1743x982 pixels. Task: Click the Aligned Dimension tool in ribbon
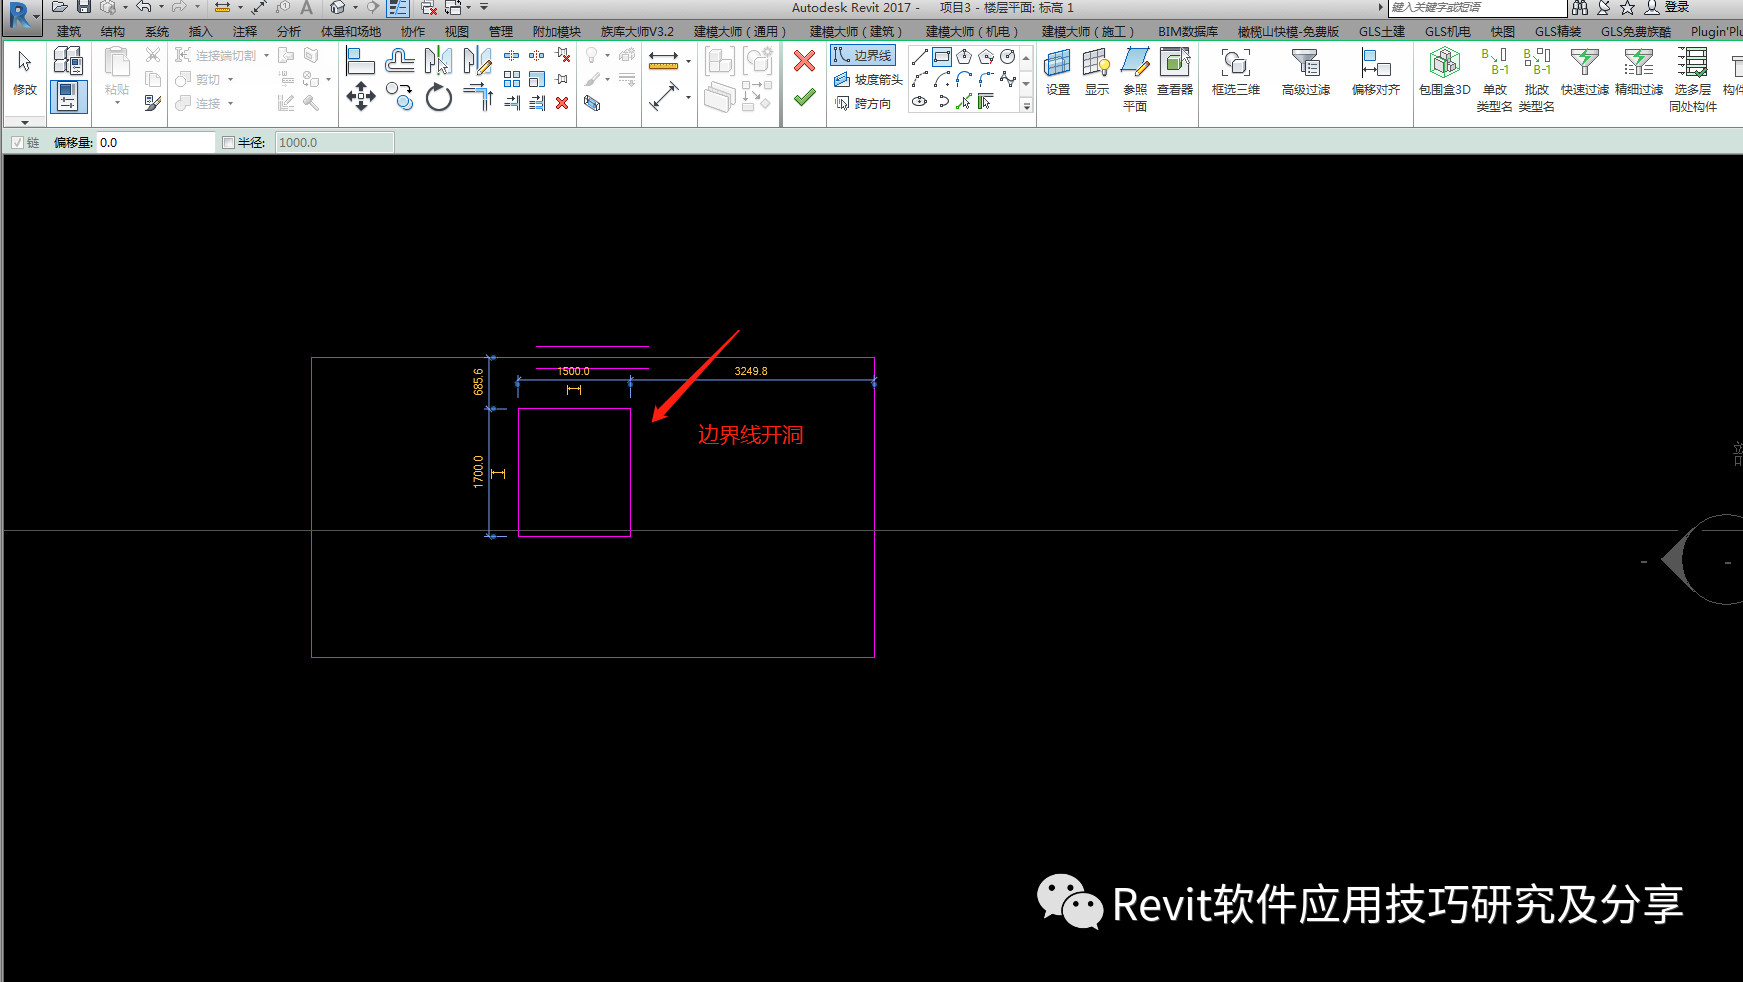click(x=663, y=97)
